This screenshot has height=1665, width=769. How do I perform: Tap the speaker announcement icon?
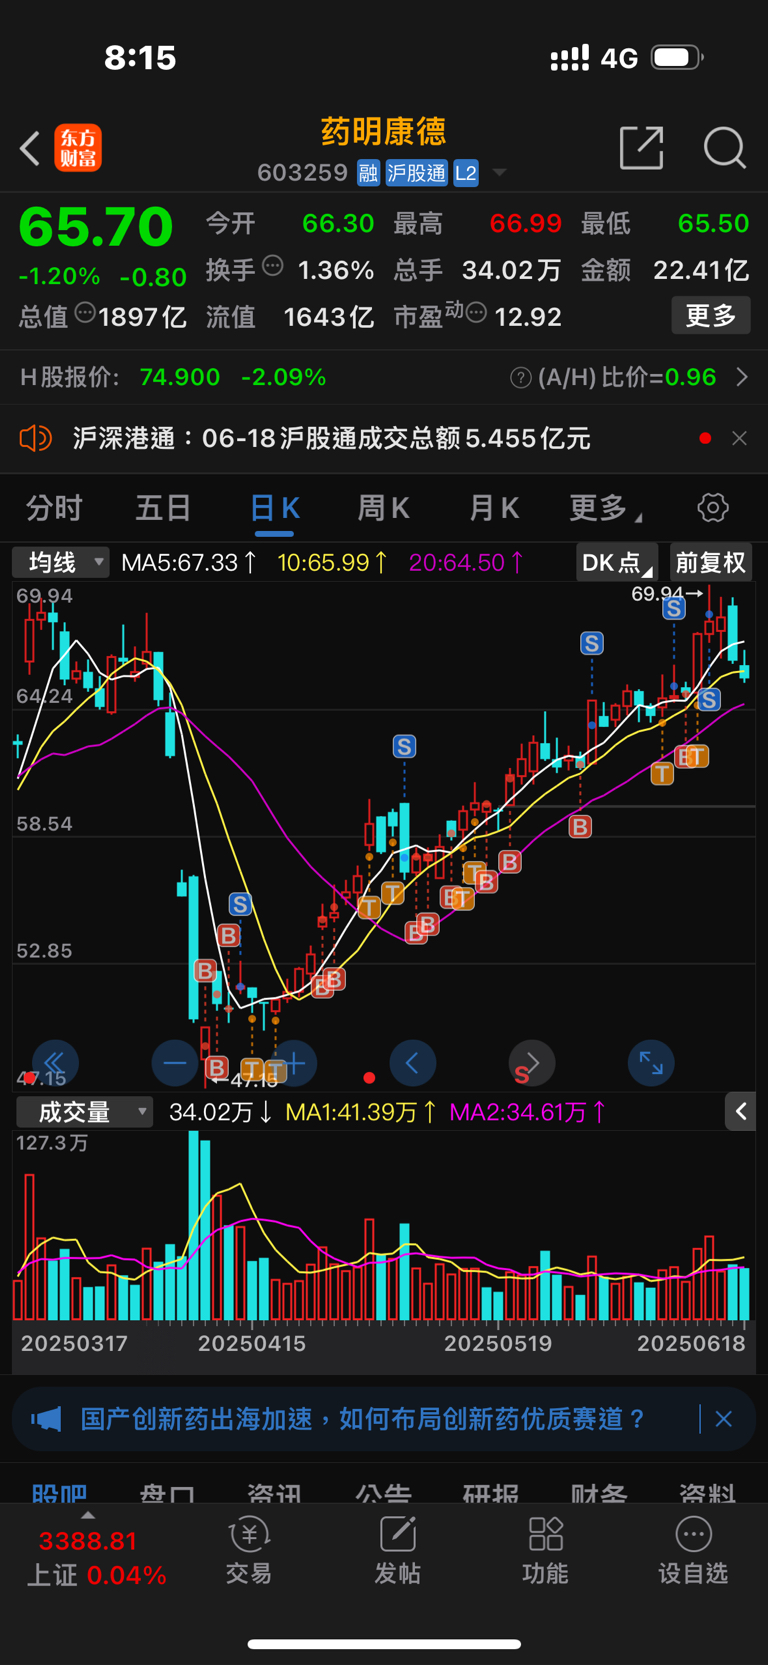[x=35, y=438]
